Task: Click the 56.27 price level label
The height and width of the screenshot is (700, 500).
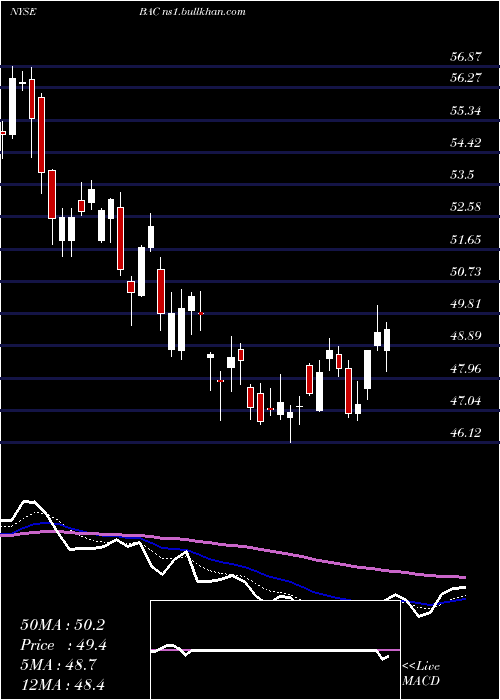Action: [466, 78]
